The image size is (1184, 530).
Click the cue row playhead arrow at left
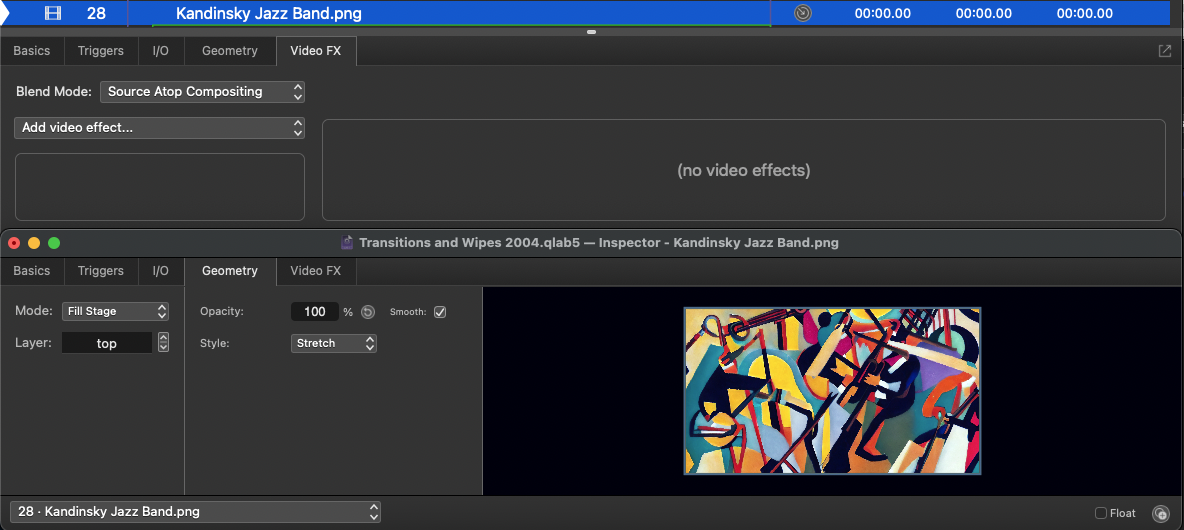click(5, 13)
